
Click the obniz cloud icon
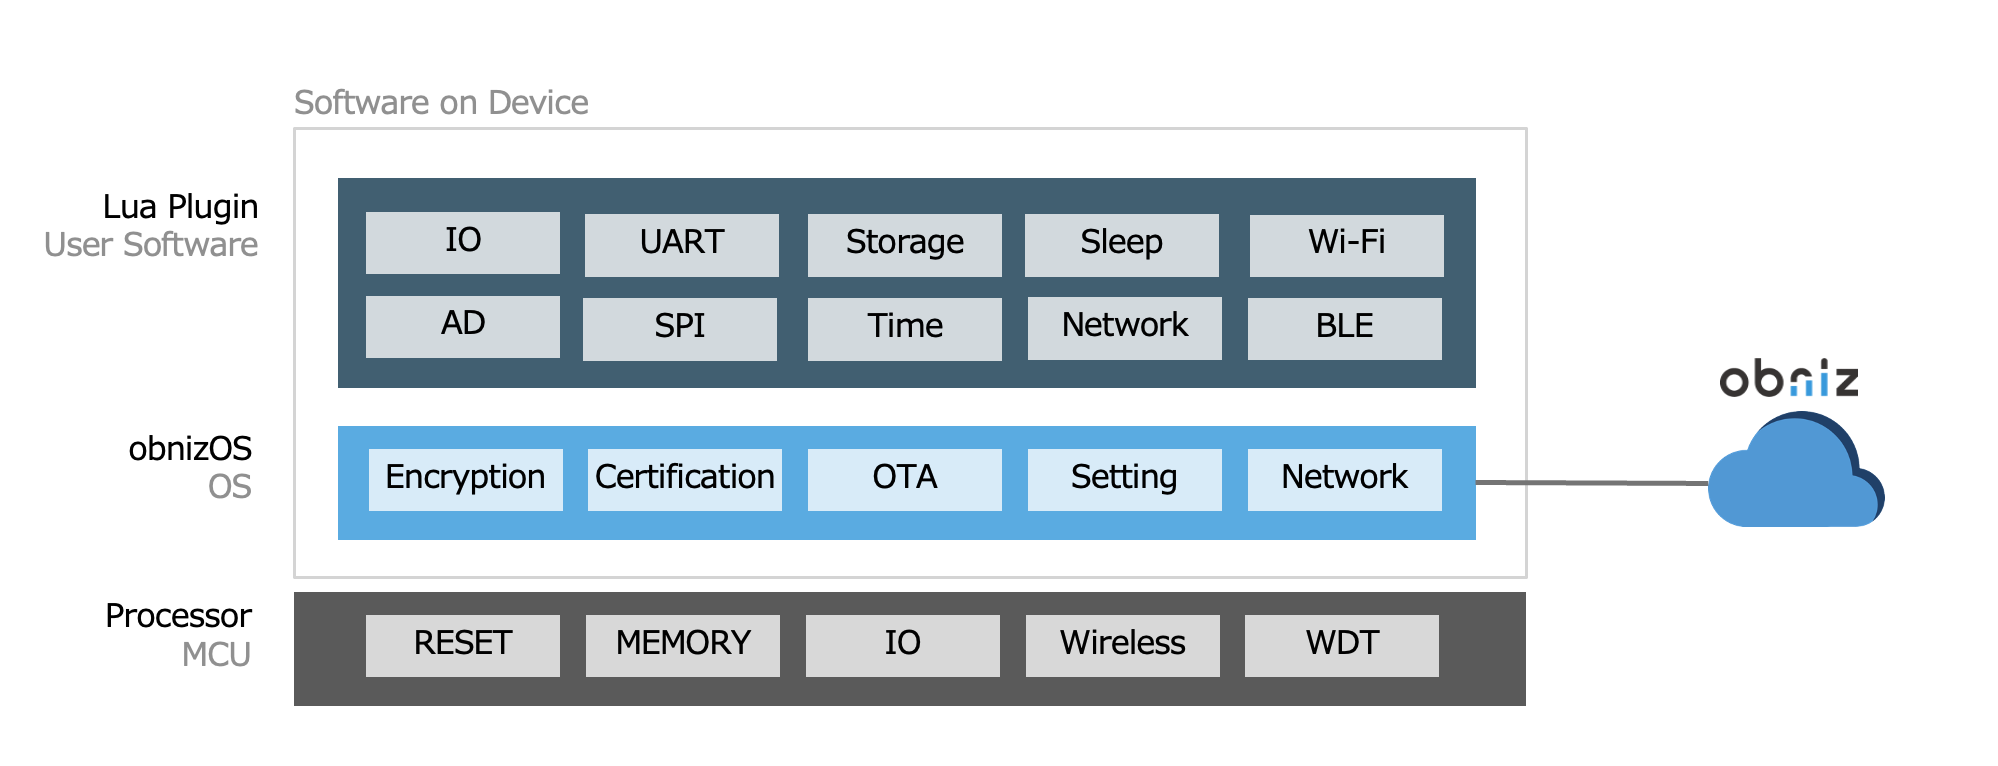(x=1795, y=476)
